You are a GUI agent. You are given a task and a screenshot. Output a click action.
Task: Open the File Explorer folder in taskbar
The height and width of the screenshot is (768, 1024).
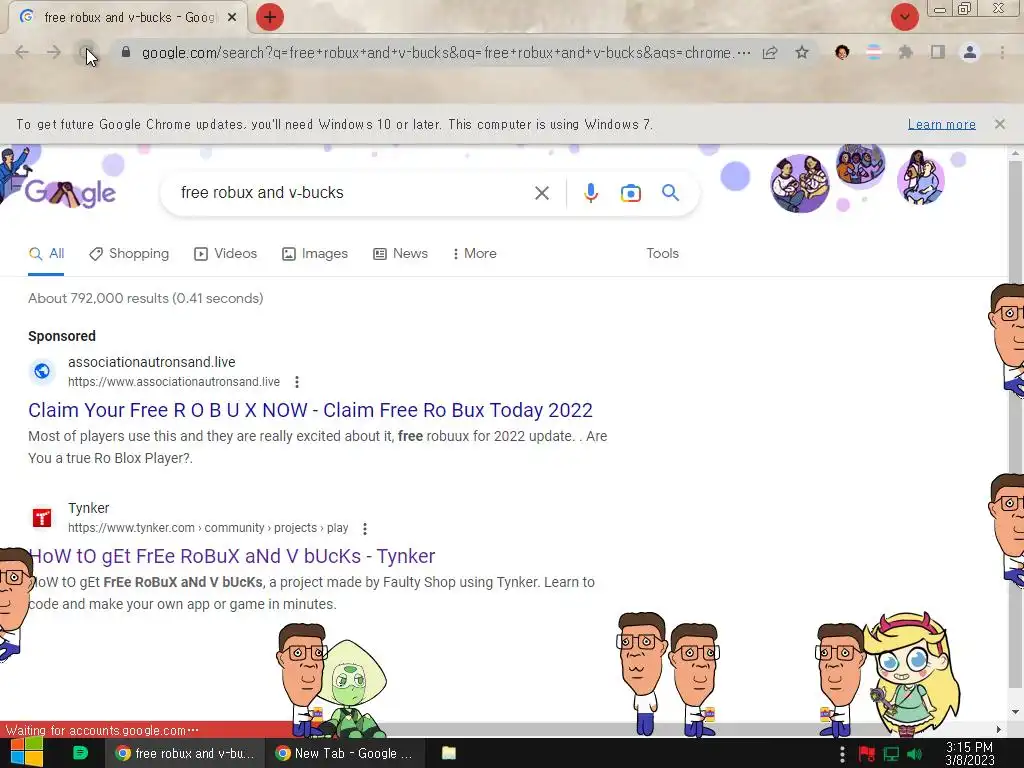(x=449, y=753)
